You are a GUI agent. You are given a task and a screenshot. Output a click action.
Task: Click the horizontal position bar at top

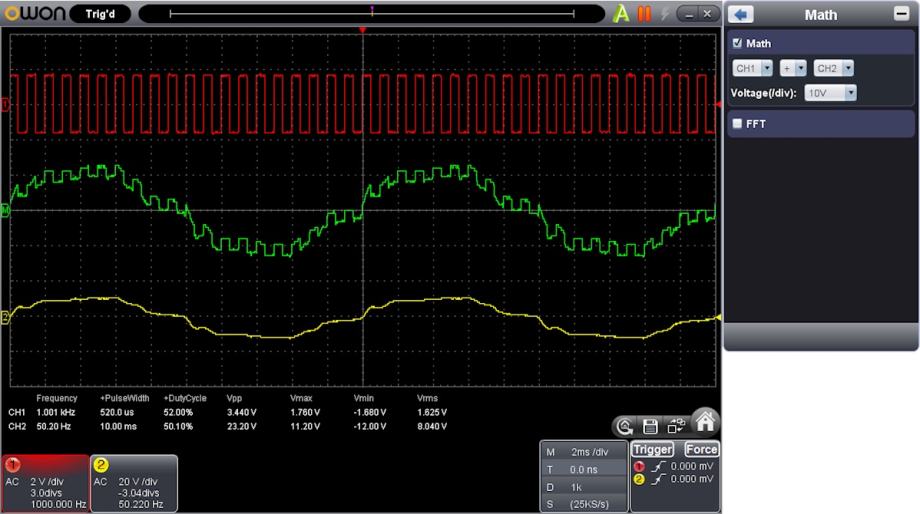click(372, 14)
